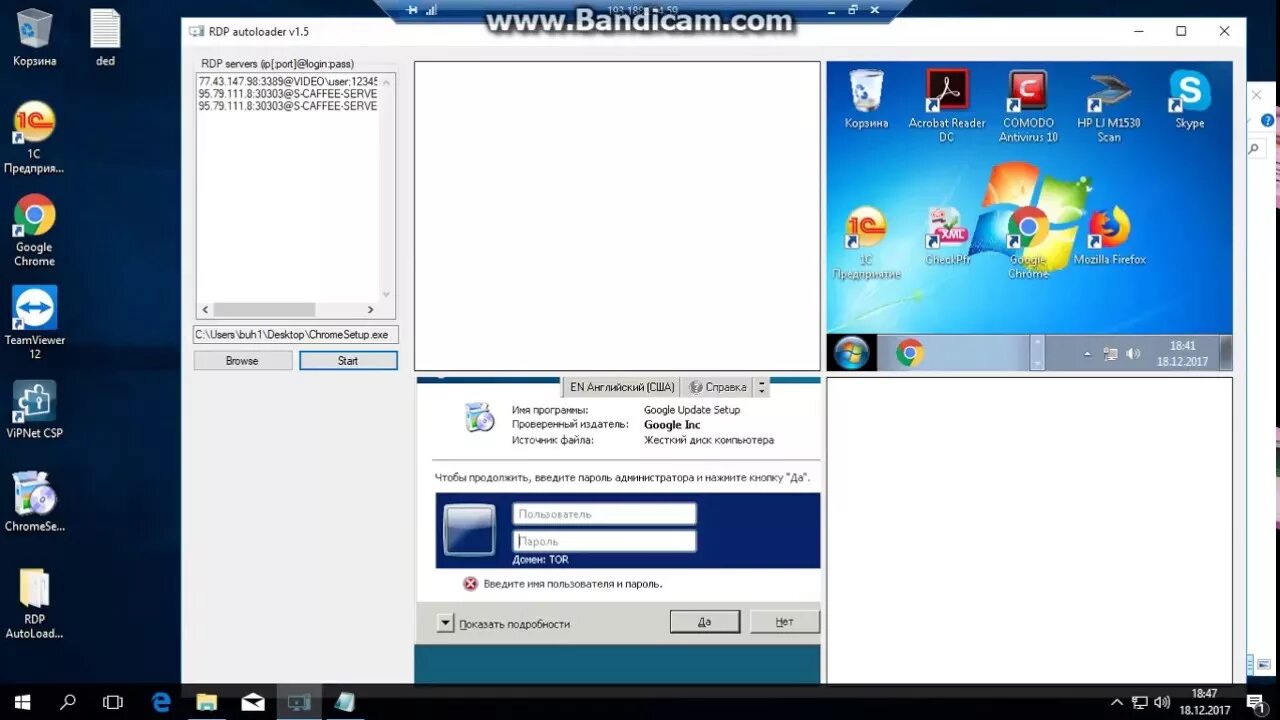Open COMODO Antivirus 10 in the remote preview
The image size is (1280, 720).
pyautogui.click(x=1029, y=106)
